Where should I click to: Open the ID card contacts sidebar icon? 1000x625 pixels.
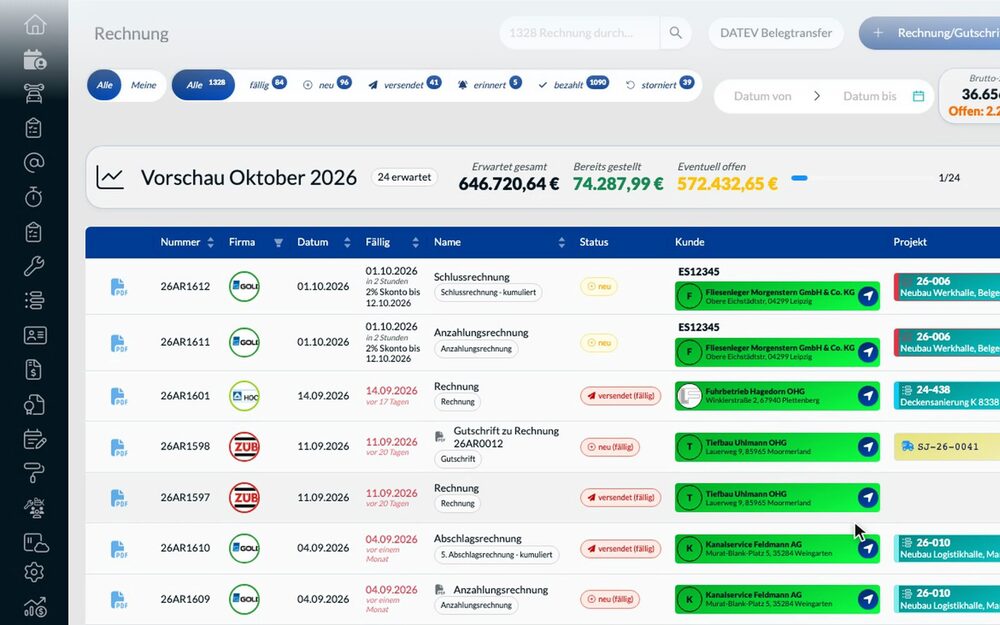(x=34, y=335)
